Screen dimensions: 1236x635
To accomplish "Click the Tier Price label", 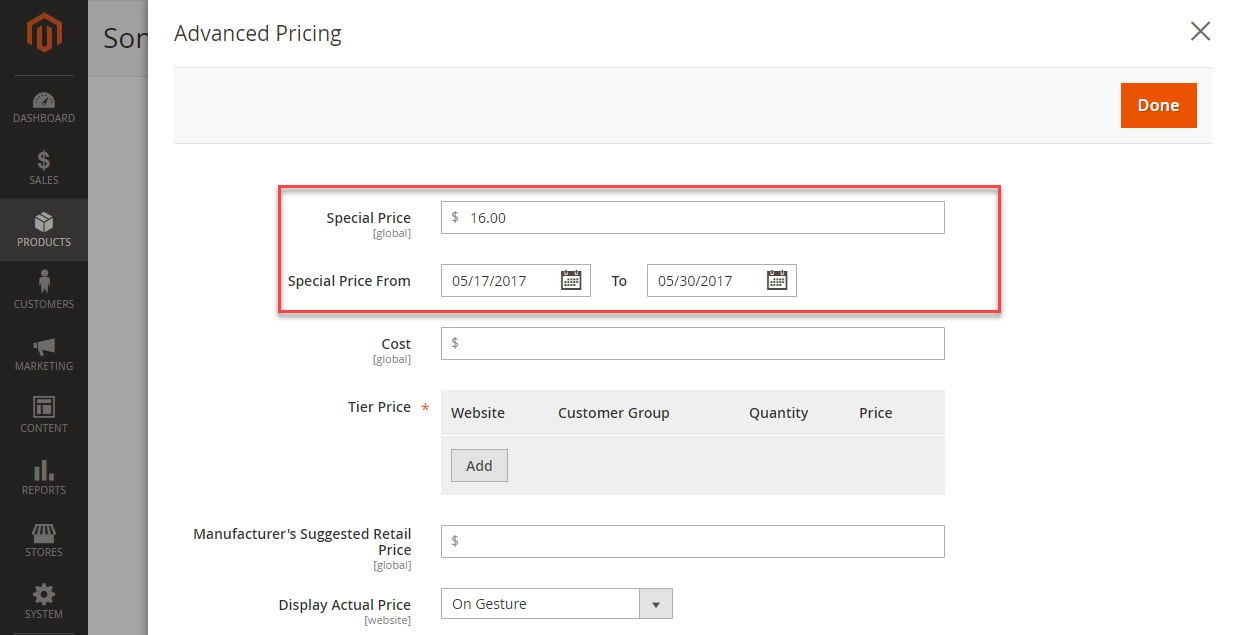I will tap(379, 407).
